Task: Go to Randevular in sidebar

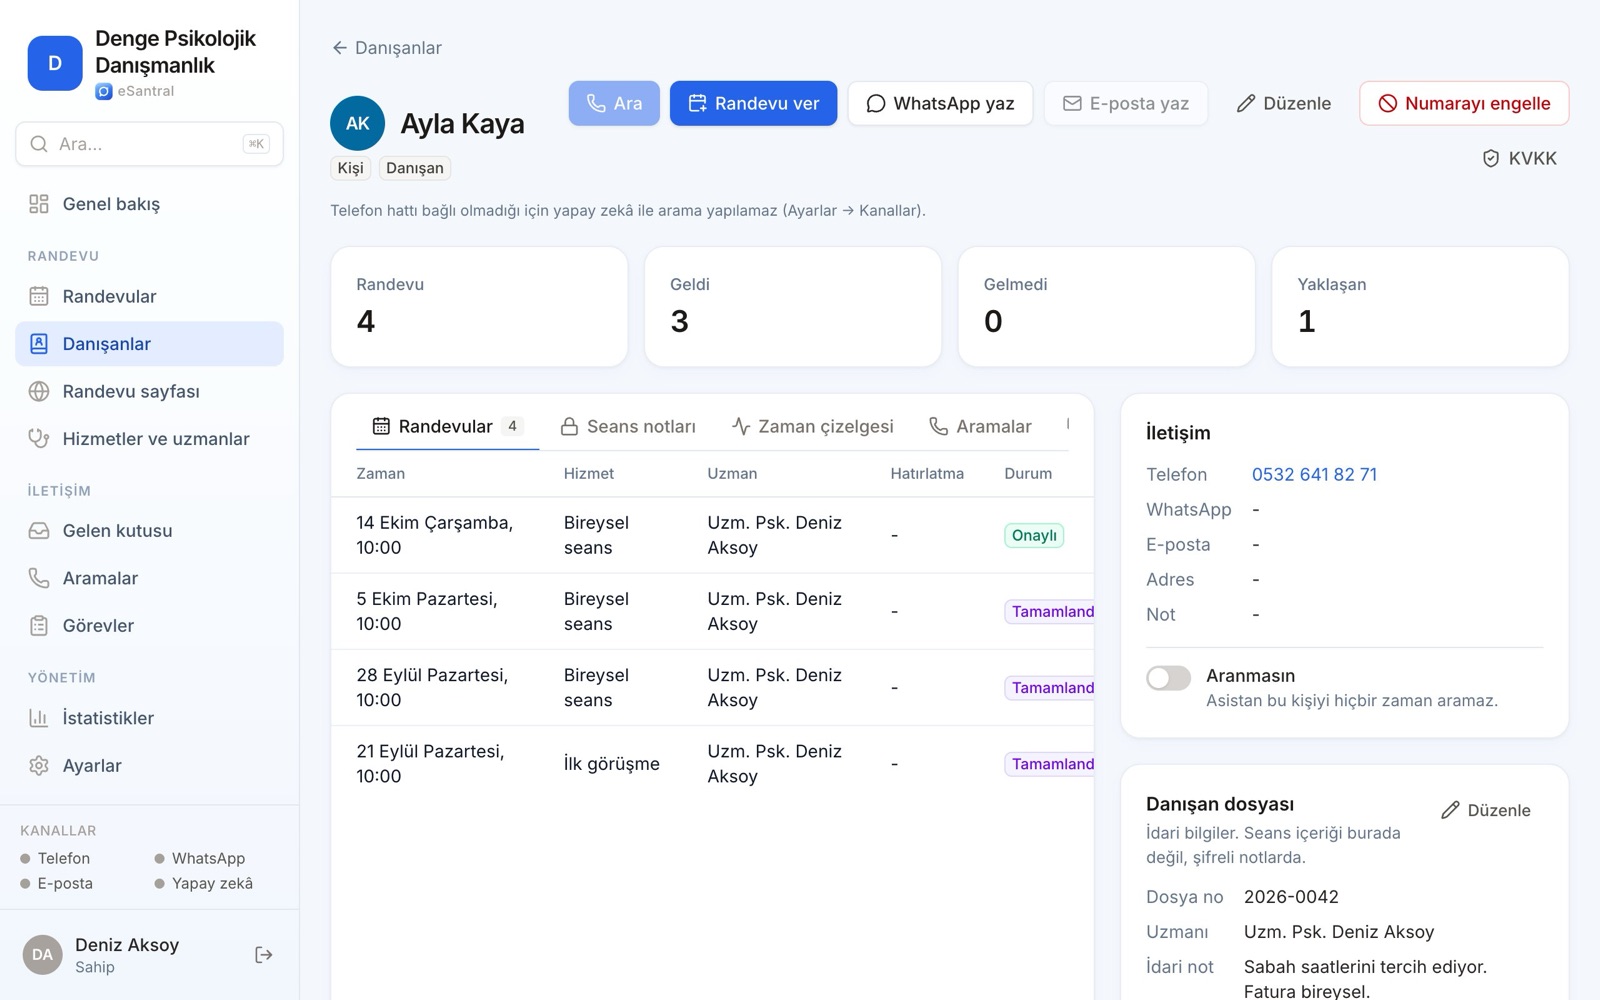Action: [149, 296]
